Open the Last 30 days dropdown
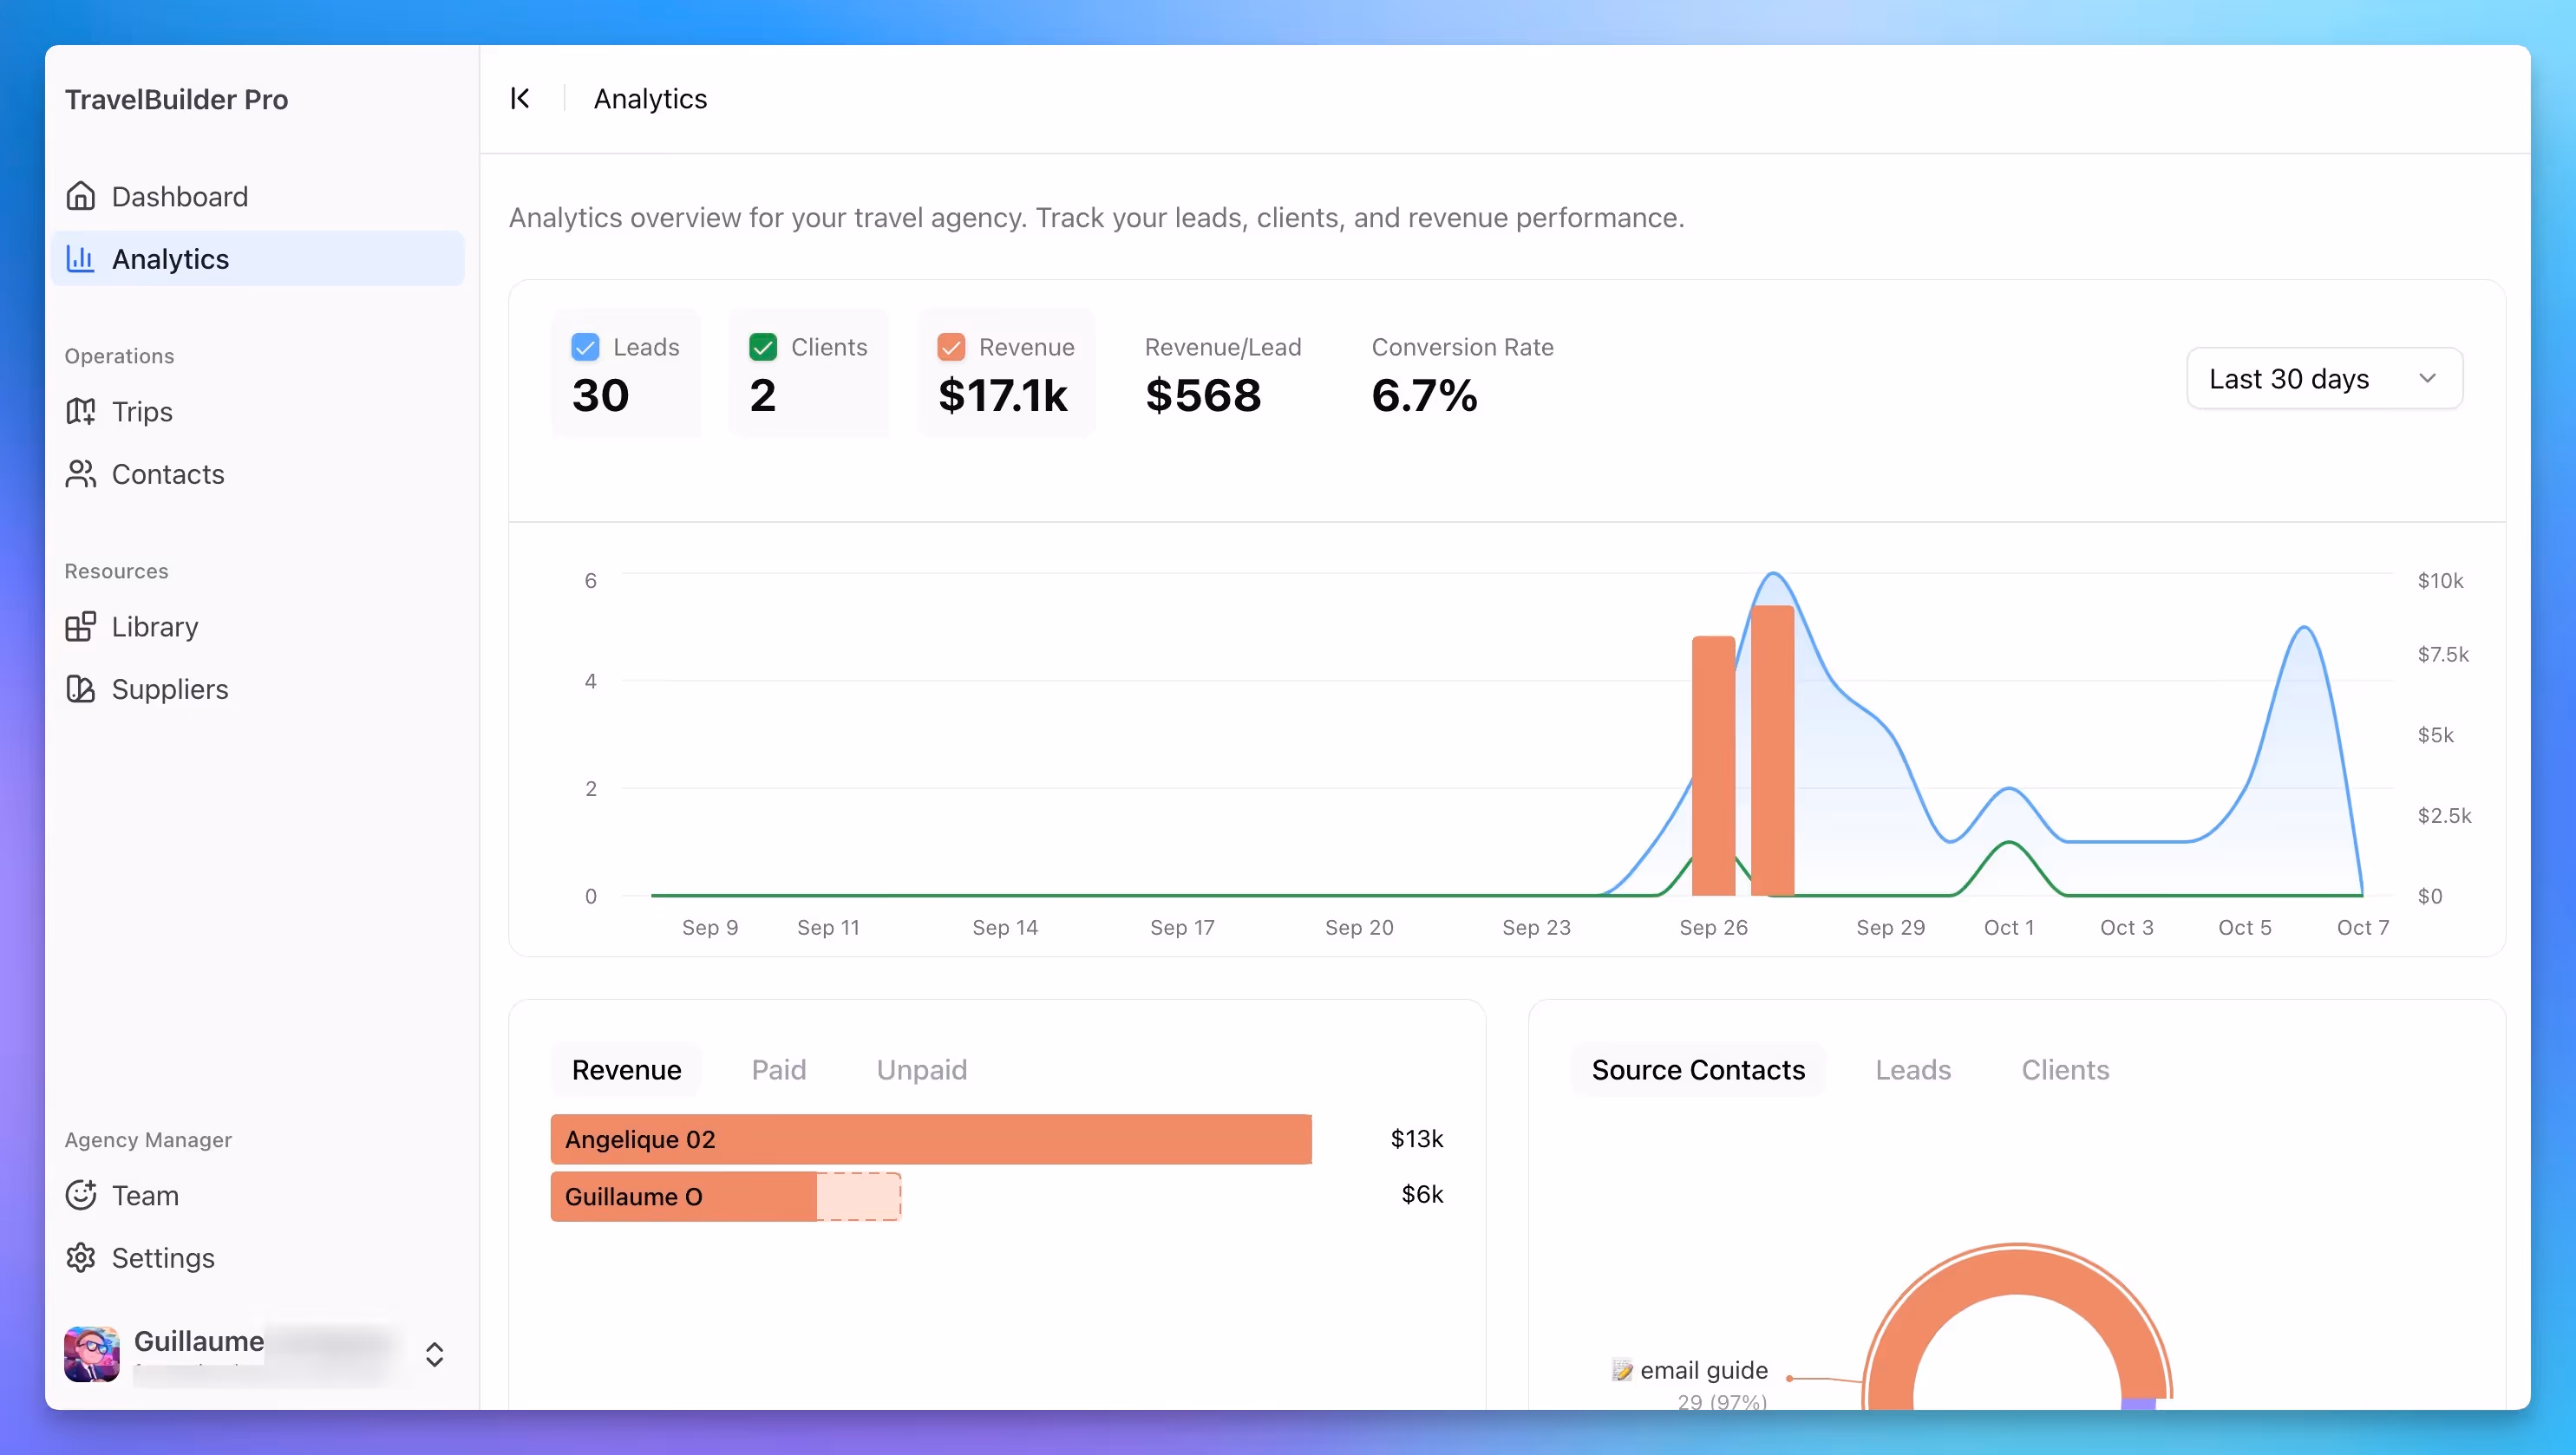The height and width of the screenshot is (1455, 2576). [x=2324, y=378]
